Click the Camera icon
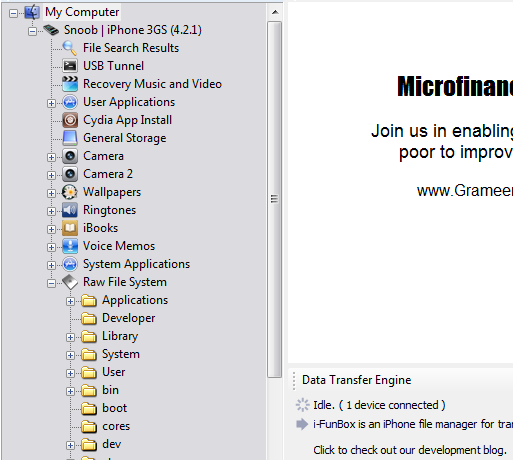Viewport: 513px width, 460px height. (x=70, y=156)
